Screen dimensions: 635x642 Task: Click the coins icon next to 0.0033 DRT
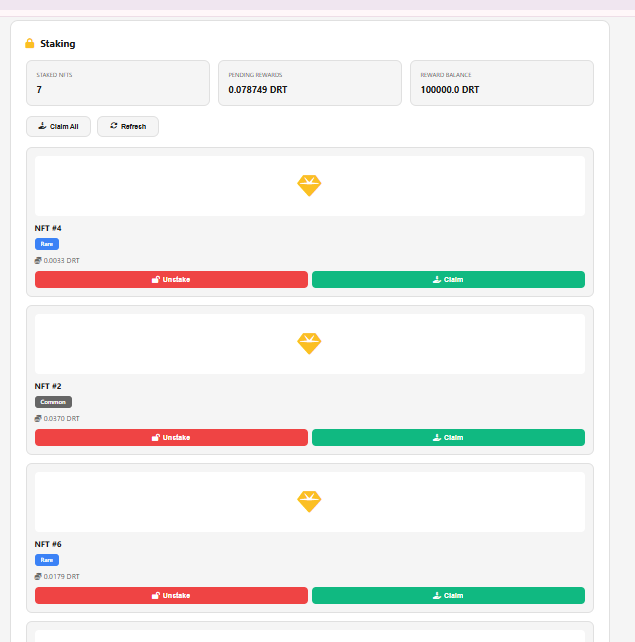pos(38,260)
